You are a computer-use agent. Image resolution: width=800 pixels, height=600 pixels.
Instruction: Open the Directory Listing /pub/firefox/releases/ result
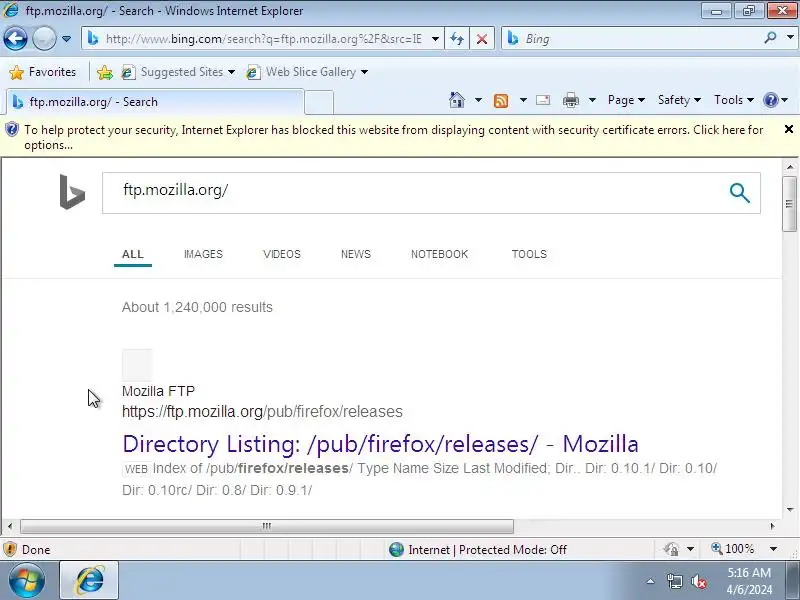(380, 444)
